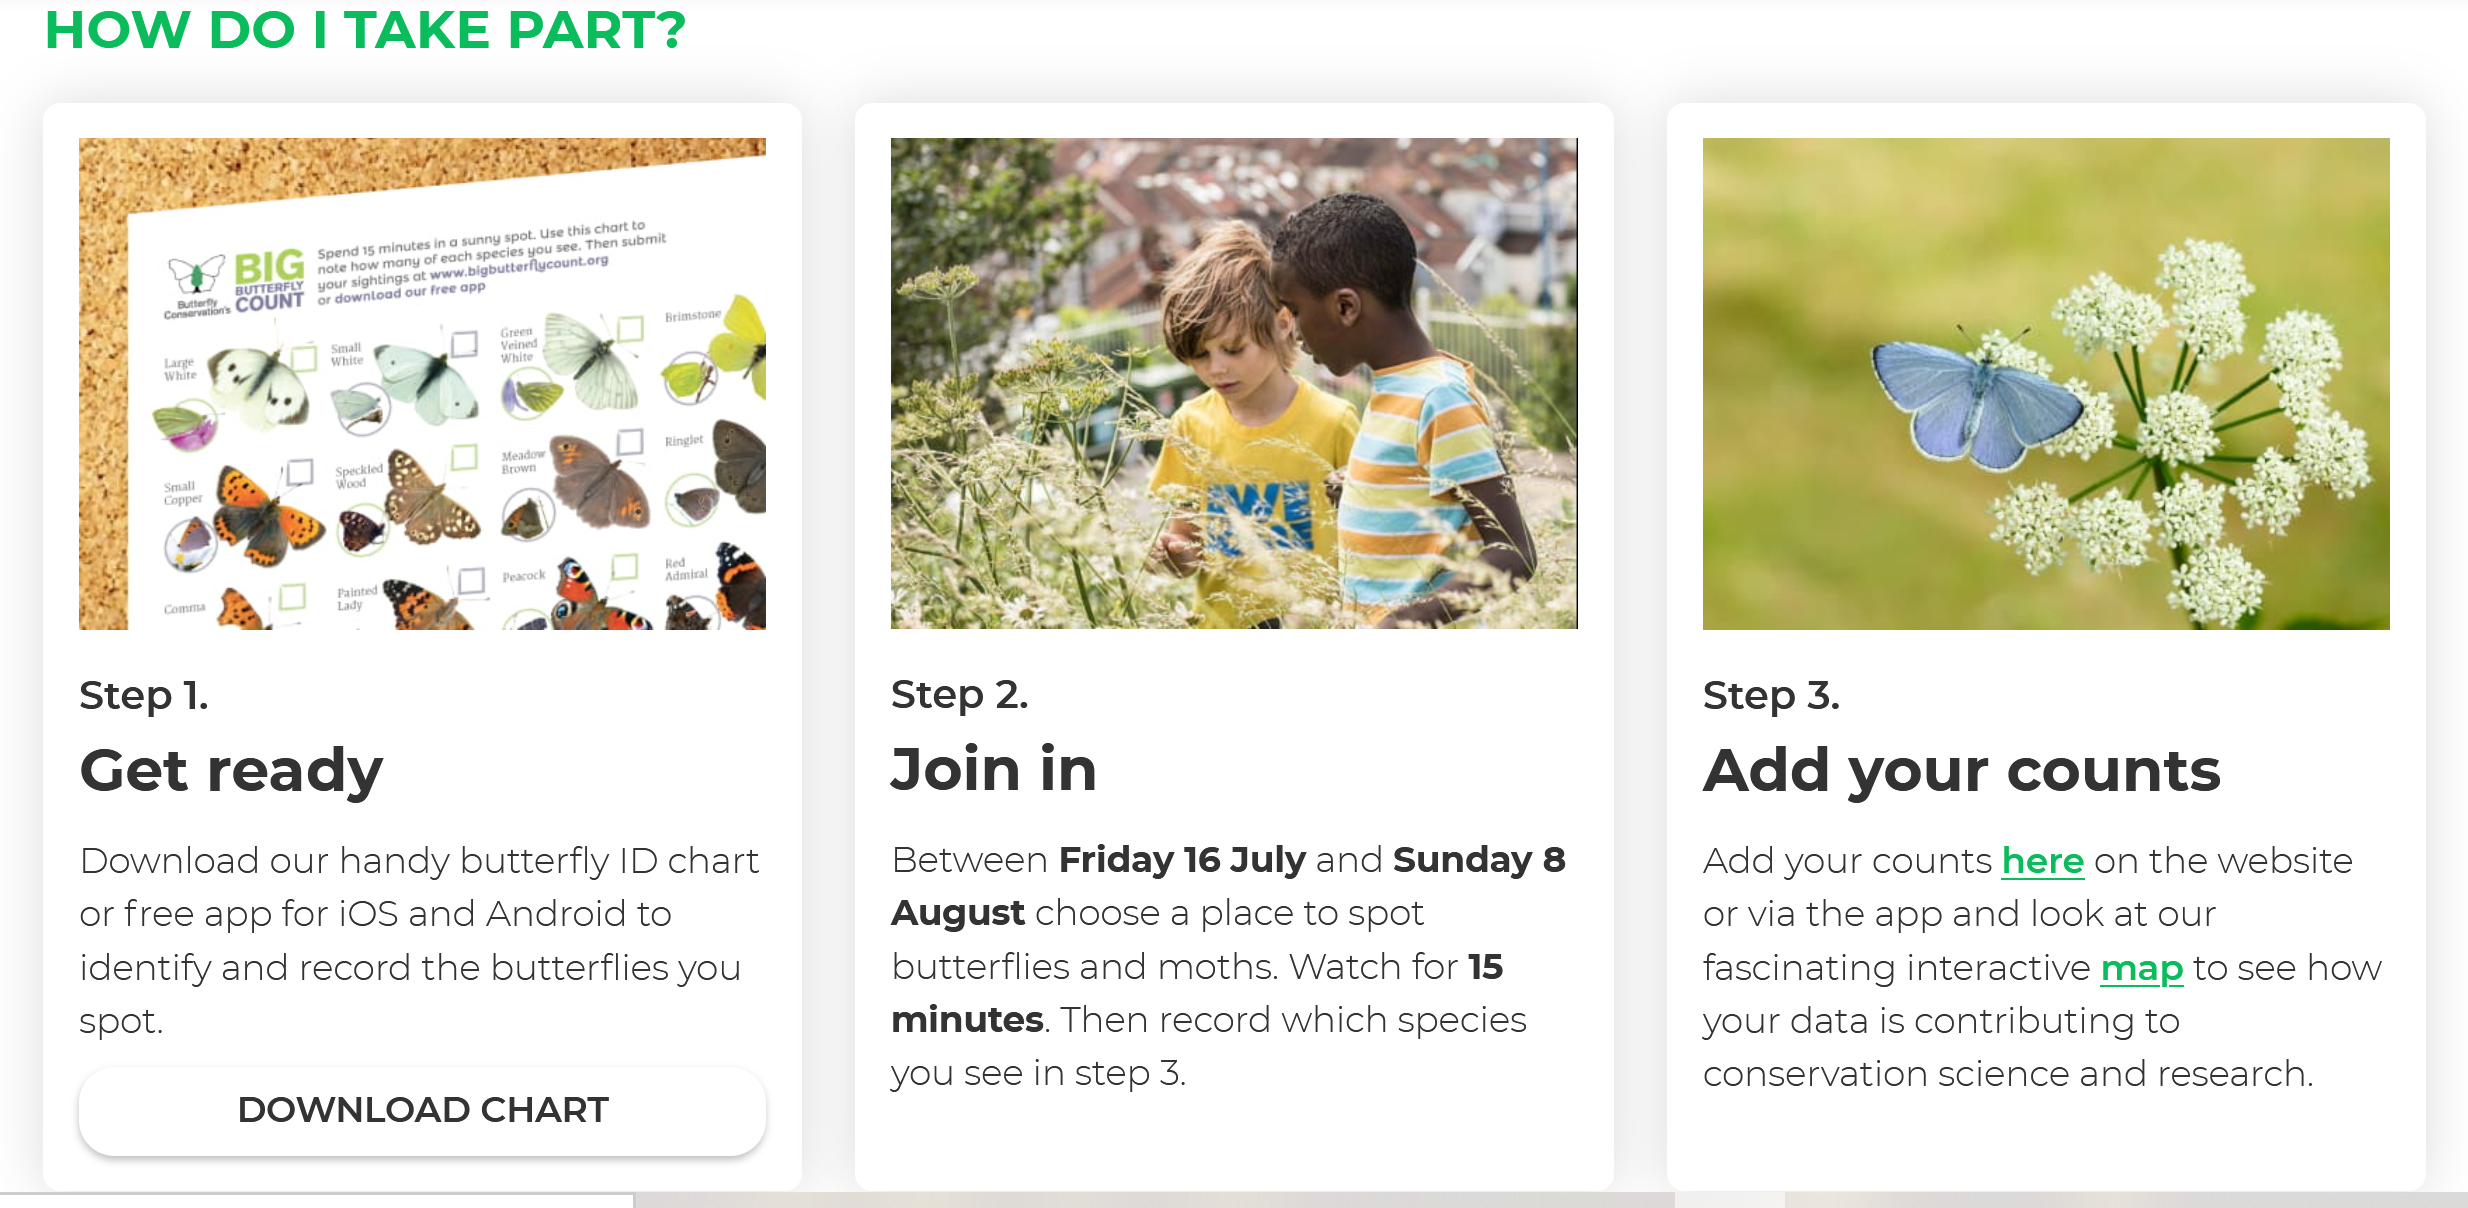The height and width of the screenshot is (1208, 2468).
Task: Click the "Add your counts" step heading
Action: pos(1961,770)
